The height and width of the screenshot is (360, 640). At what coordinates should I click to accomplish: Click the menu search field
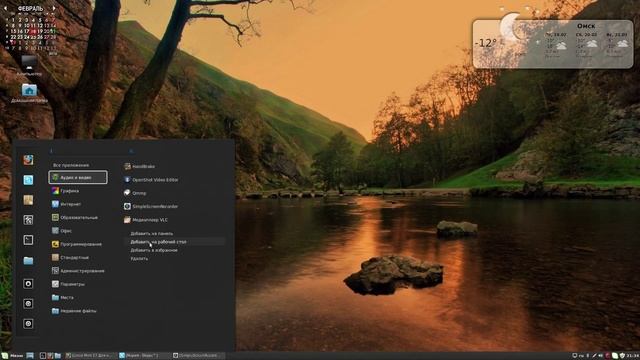pyautogui.click(x=91, y=151)
